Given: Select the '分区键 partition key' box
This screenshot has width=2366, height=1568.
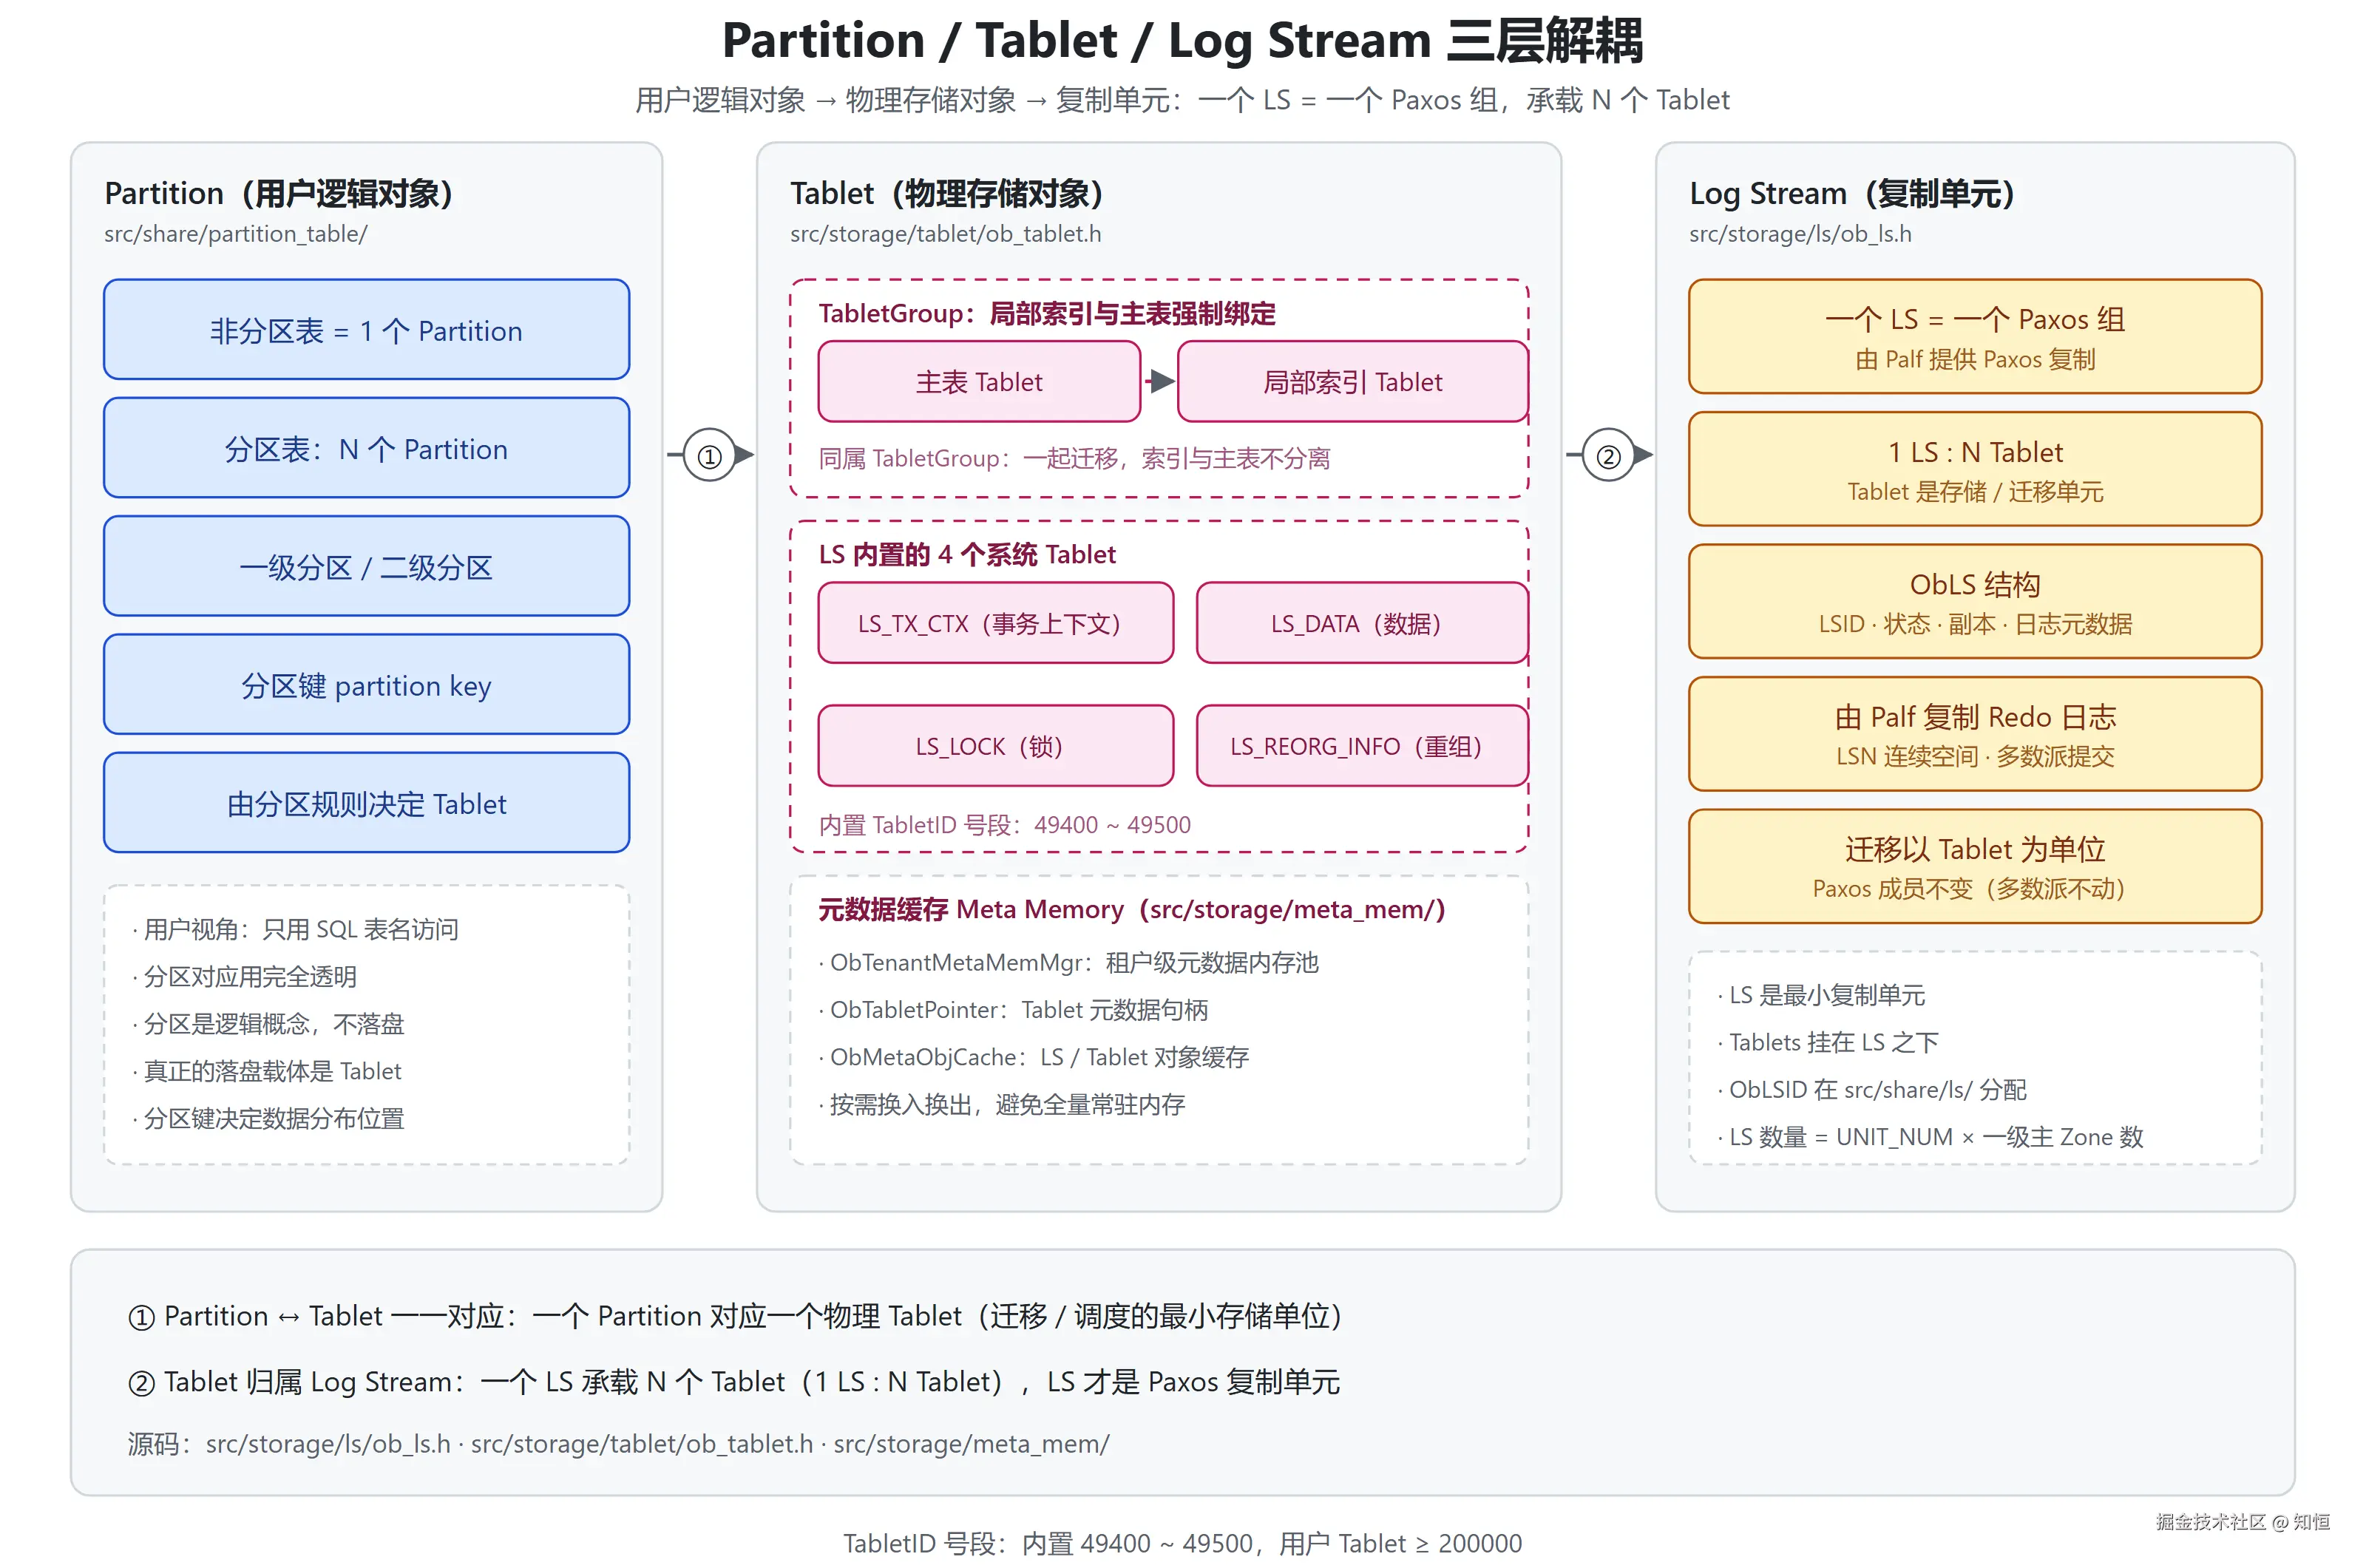Looking at the screenshot, I should click(x=366, y=685).
